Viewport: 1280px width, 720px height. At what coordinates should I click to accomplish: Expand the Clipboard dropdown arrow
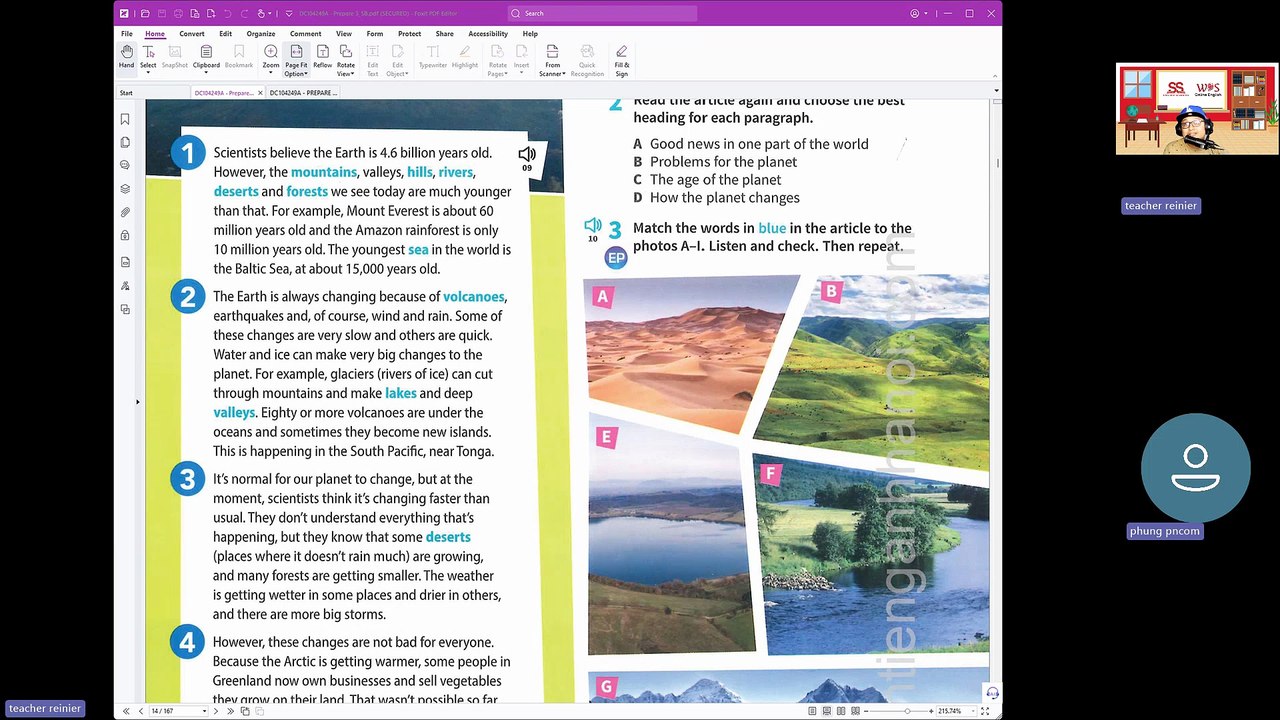click(206, 73)
